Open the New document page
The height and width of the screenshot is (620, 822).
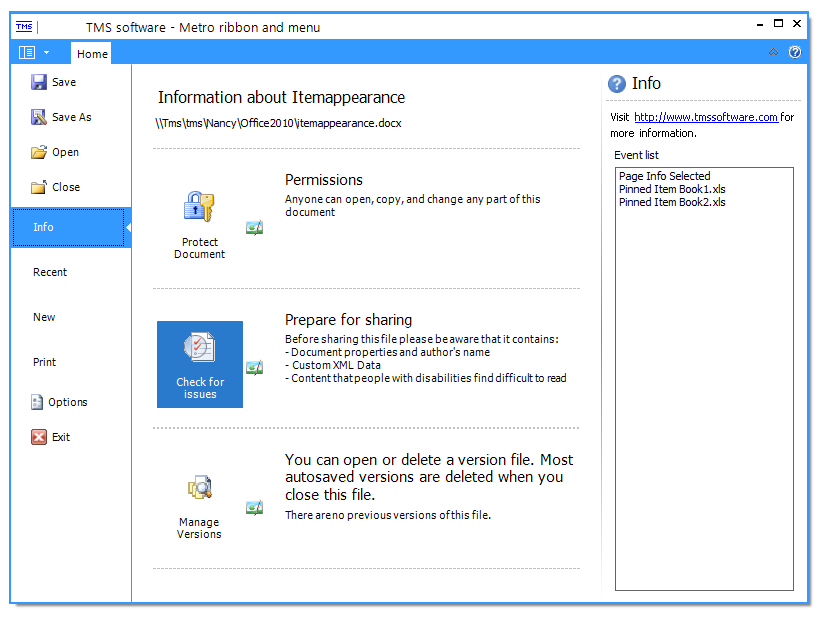coord(44,316)
